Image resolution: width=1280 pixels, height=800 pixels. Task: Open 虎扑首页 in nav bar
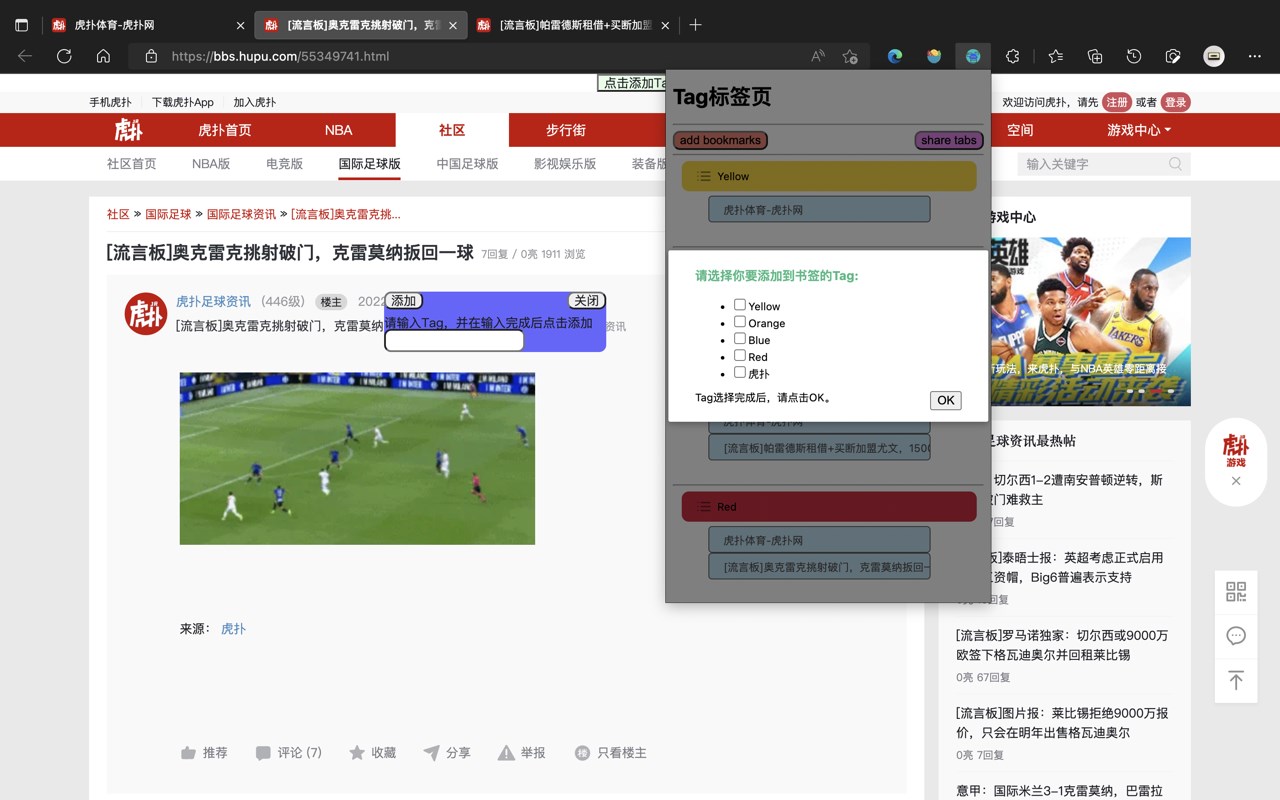click(x=225, y=130)
